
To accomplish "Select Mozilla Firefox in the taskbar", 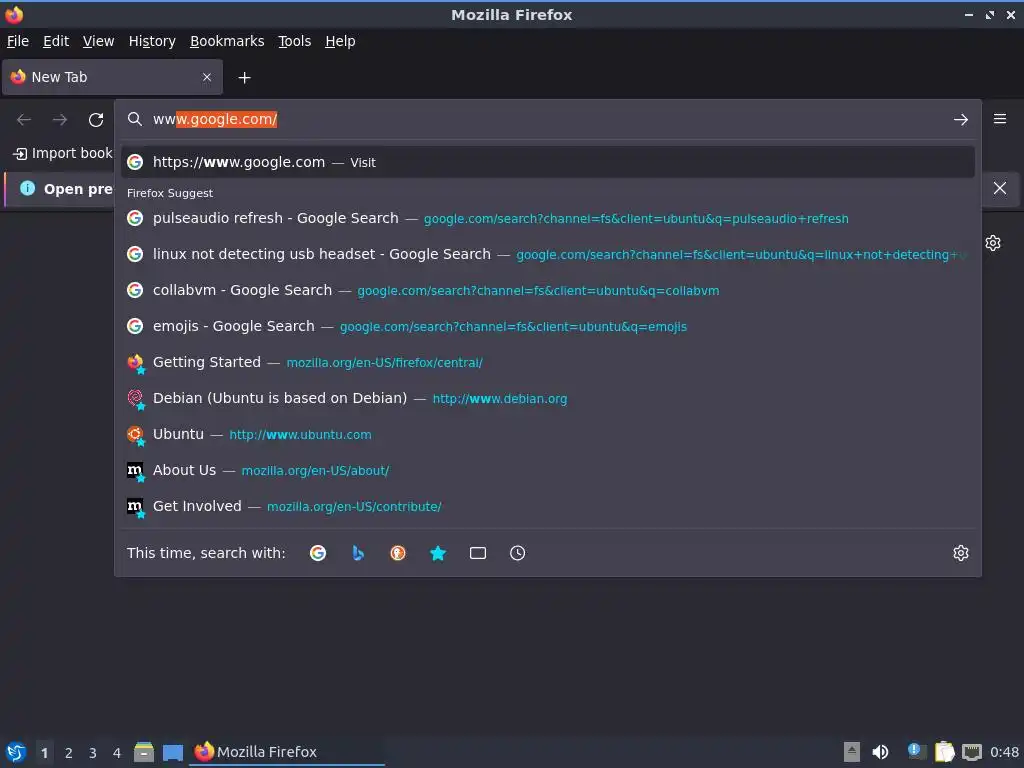I will 287,752.
